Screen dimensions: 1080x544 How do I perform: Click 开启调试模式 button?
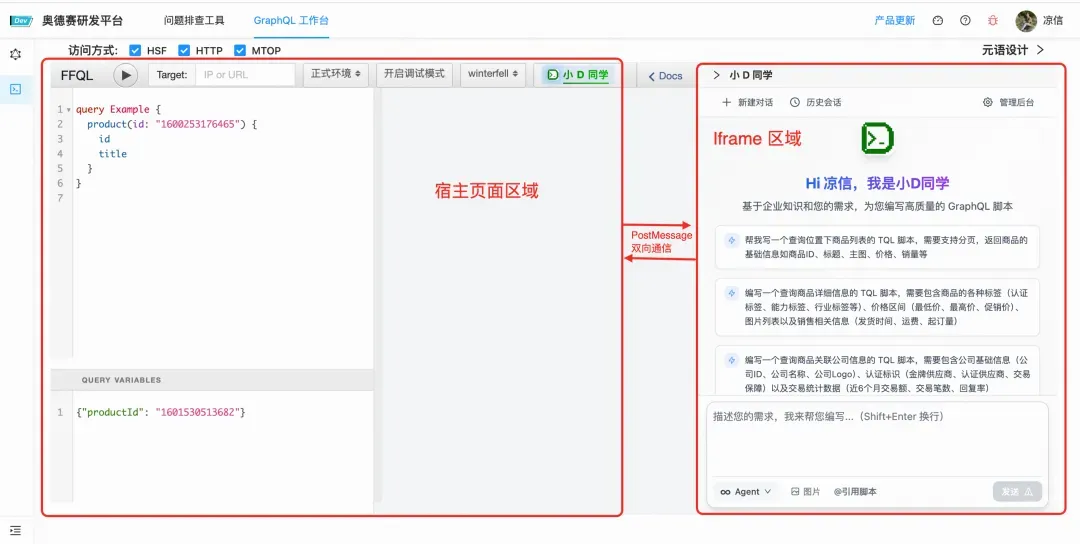[x=414, y=74]
